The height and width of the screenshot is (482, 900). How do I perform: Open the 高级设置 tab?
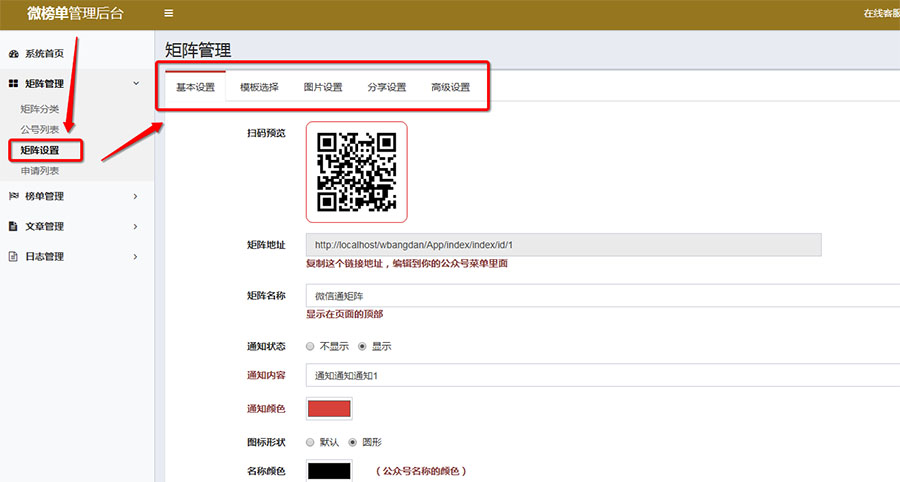pyautogui.click(x=451, y=87)
